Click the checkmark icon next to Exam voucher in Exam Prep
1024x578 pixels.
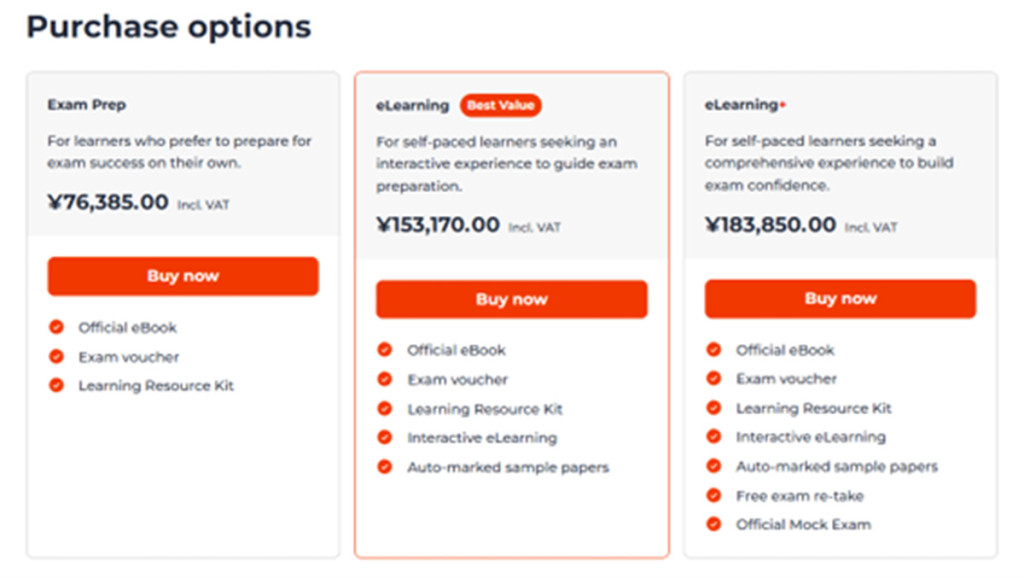[56, 356]
